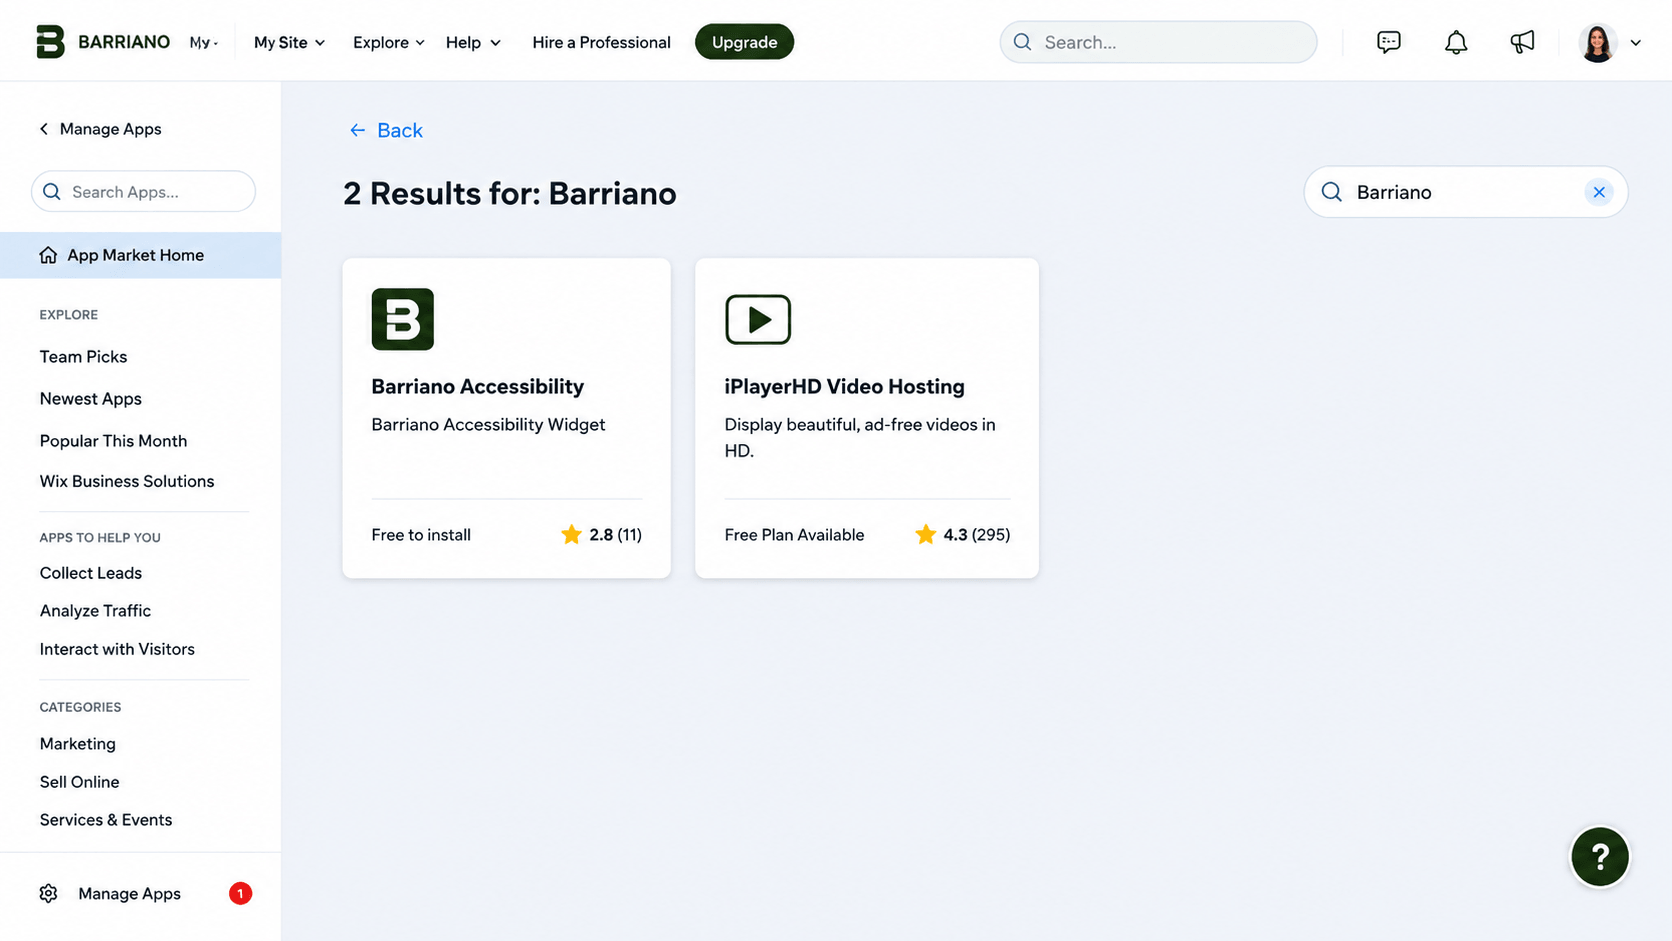Open Collect Leads category

point(90,573)
